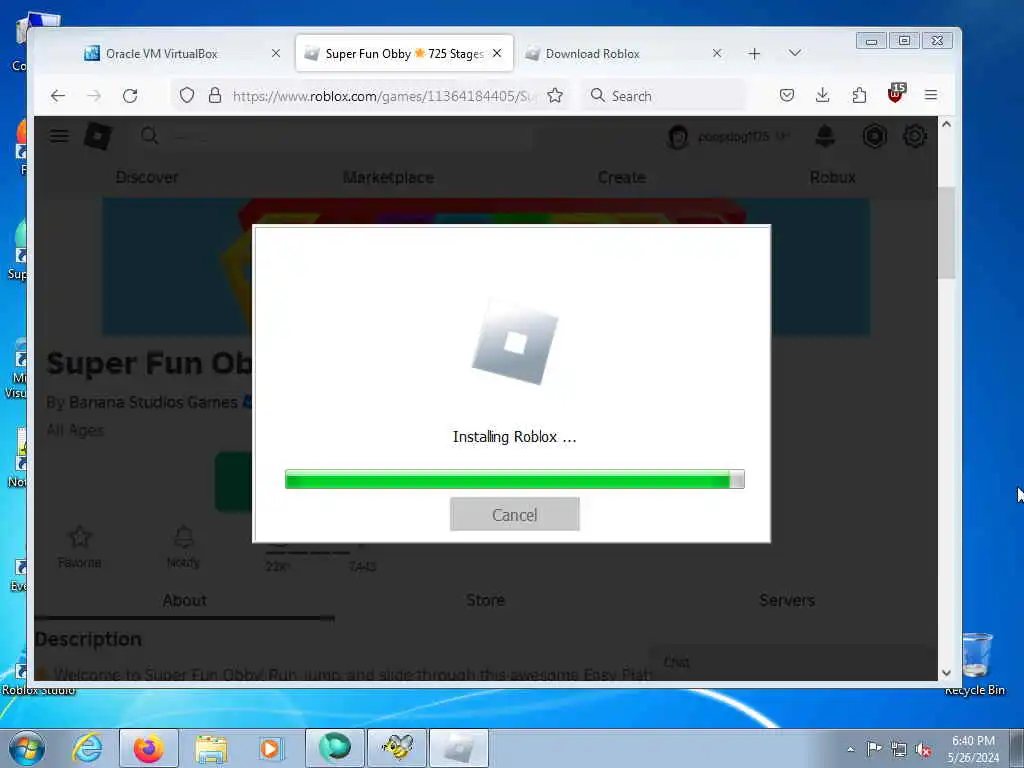The height and width of the screenshot is (768, 1024).
Task: Click the page scroll down arrow
Action: point(946,673)
